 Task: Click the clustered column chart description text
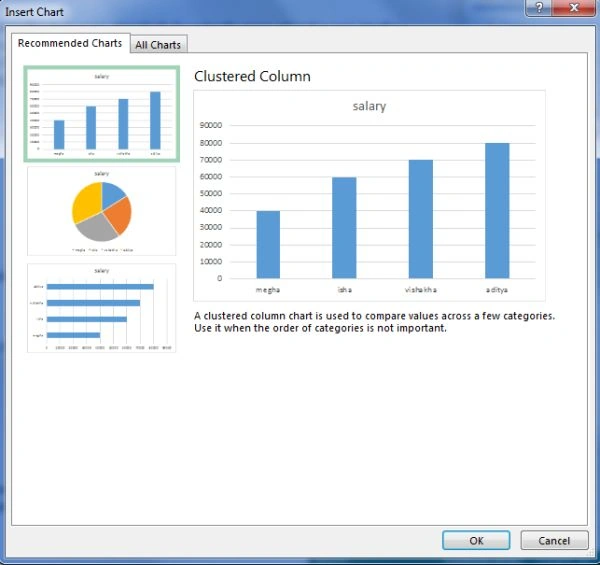pos(374,322)
